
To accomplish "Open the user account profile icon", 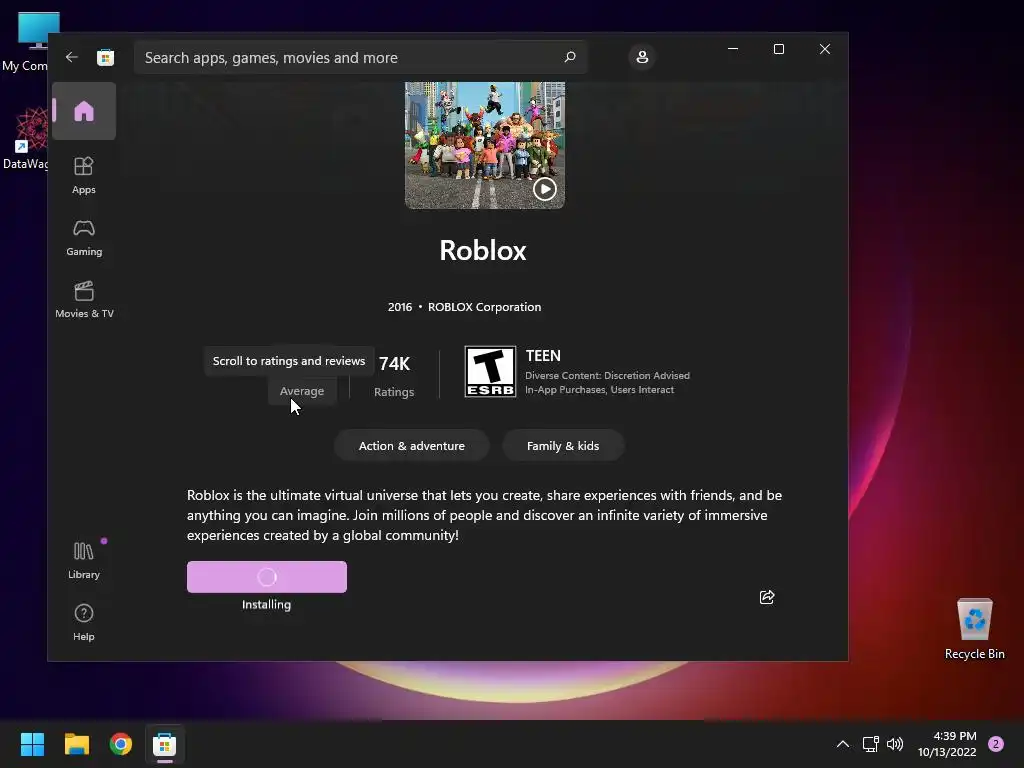I will click(x=642, y=57).
